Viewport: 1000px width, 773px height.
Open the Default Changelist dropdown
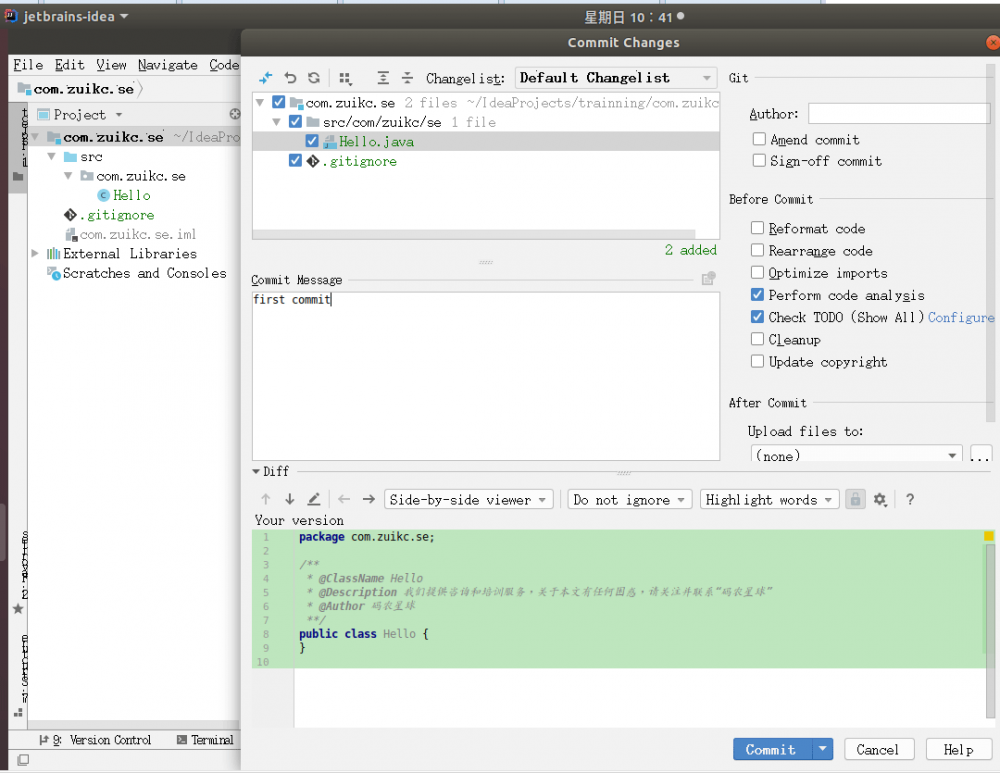[x=614, y=77]
